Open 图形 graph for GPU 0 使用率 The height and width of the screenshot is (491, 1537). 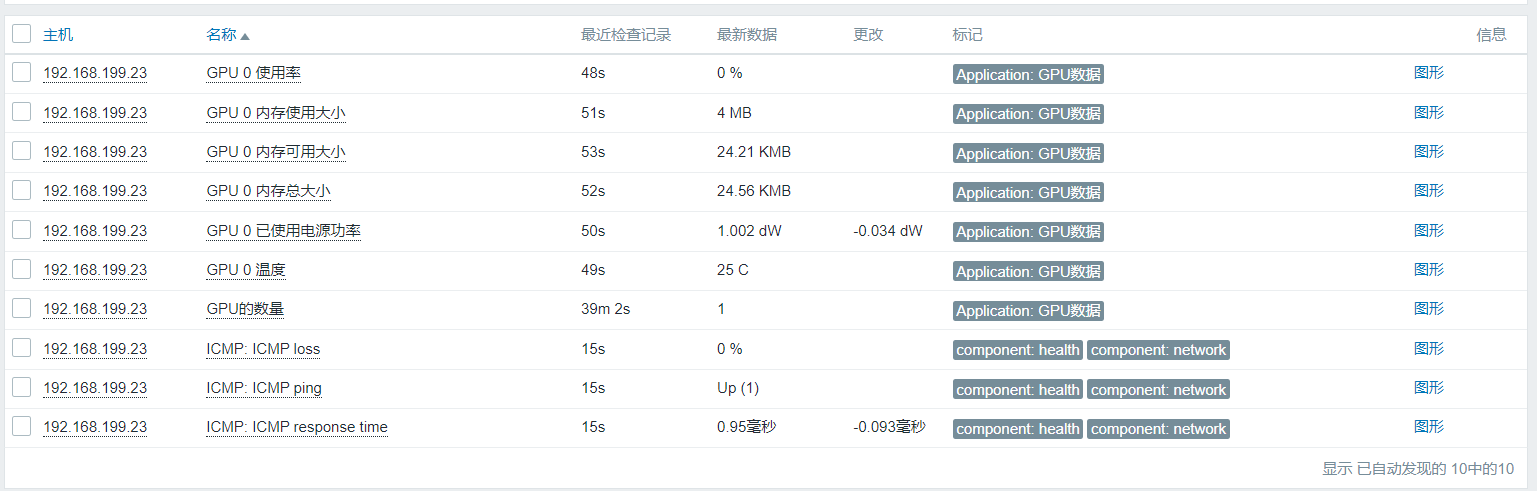1428,73
